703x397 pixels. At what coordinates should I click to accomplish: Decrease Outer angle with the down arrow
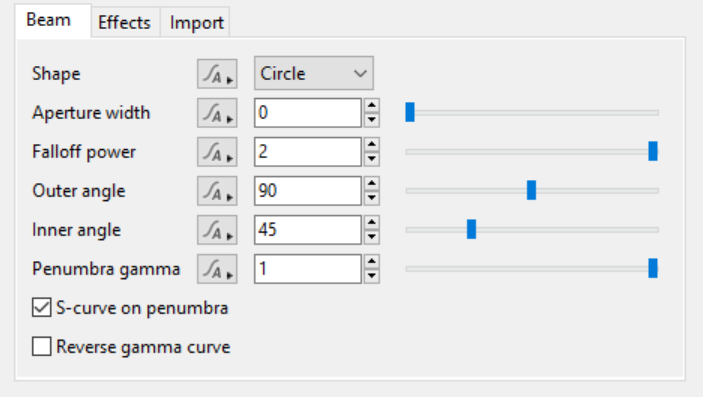pyautogui.click(x=372, y=198)
